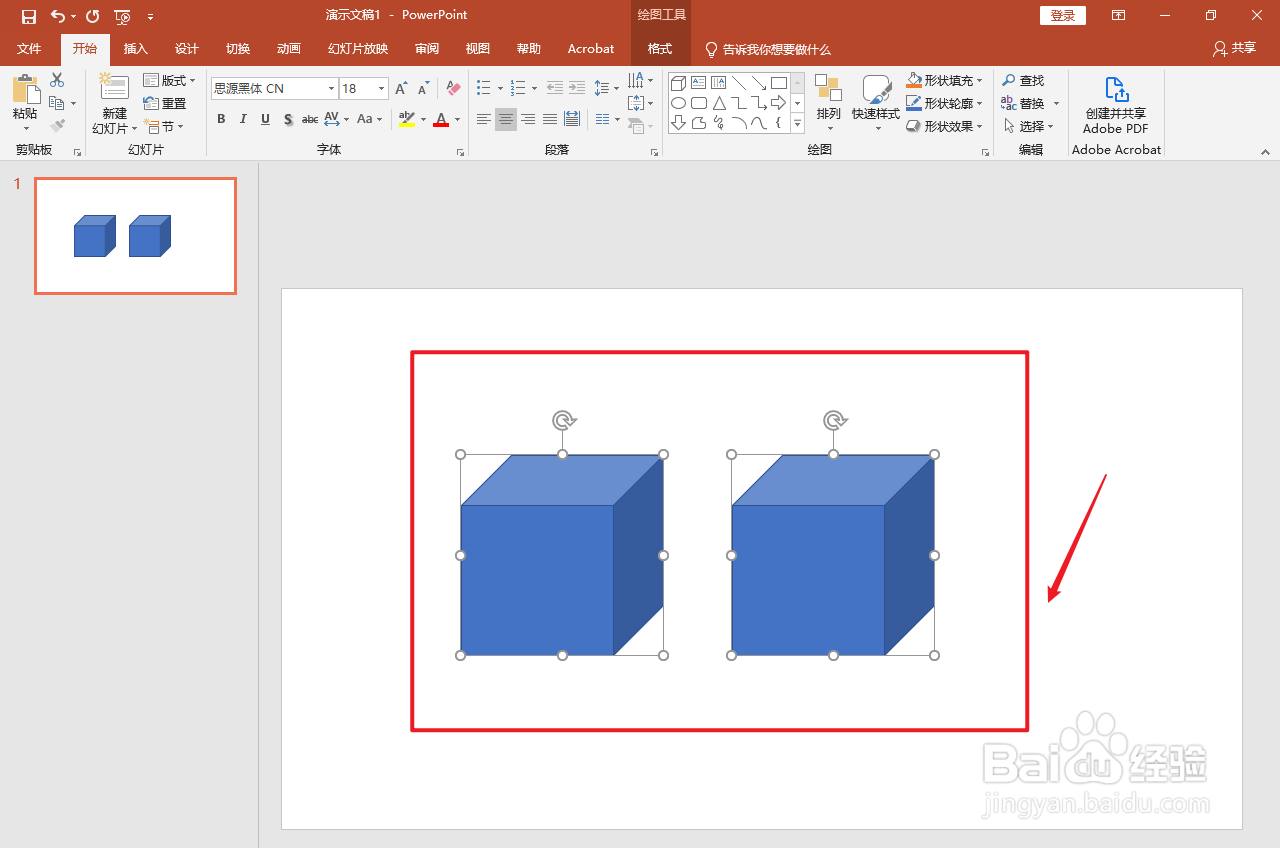The height and width of the screenshot is (848, 1280).
Task: Select the rounded rectangle shape in the gallery
Action: pyautogui.click(x=699, y=103)
